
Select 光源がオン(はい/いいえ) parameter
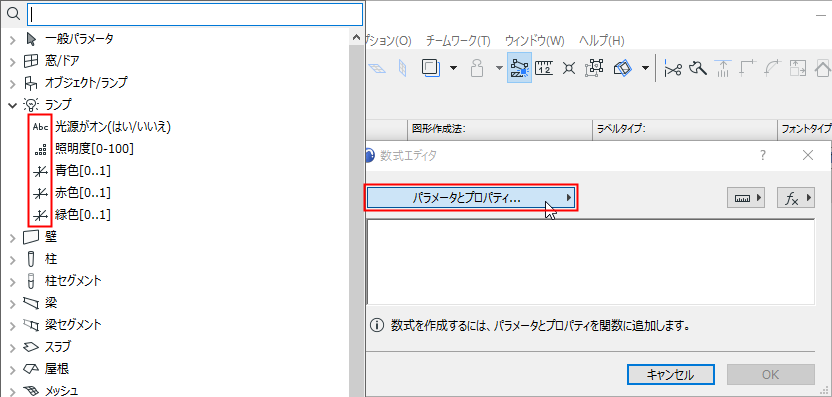(112, 127)
